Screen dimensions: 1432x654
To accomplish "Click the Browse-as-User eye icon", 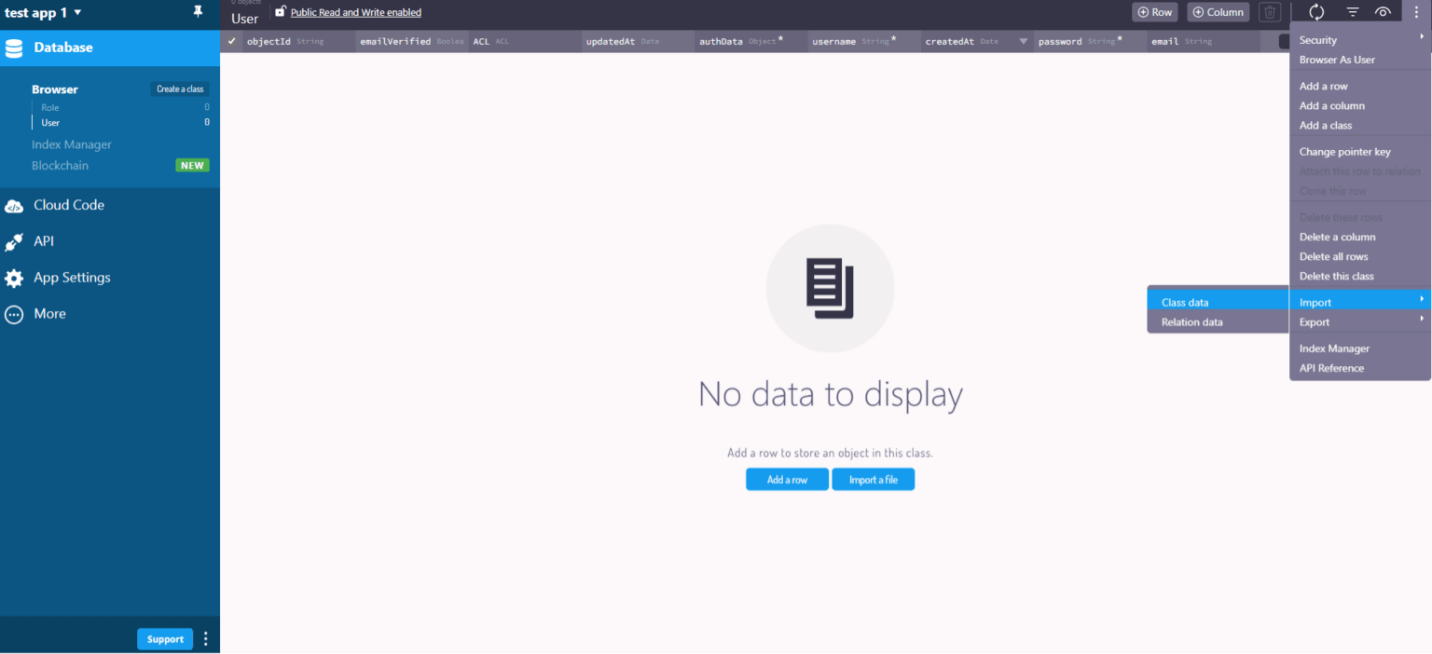I will [x=1383, y=12].
